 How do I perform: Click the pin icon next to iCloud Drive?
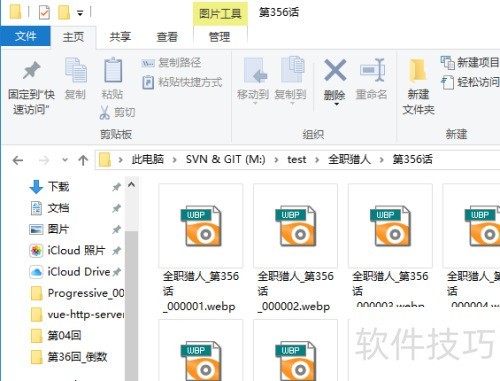(117, 272)
